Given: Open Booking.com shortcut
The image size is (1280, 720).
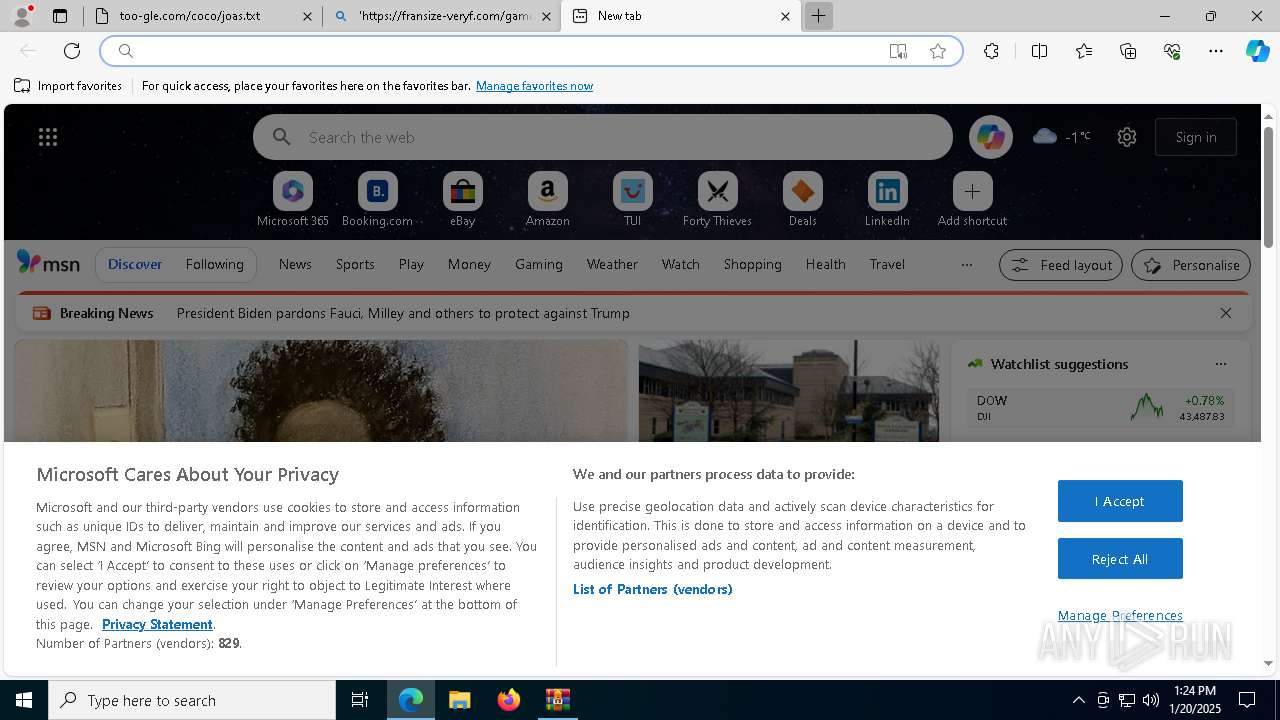Looking at the screenshot, I should point(377,200).
